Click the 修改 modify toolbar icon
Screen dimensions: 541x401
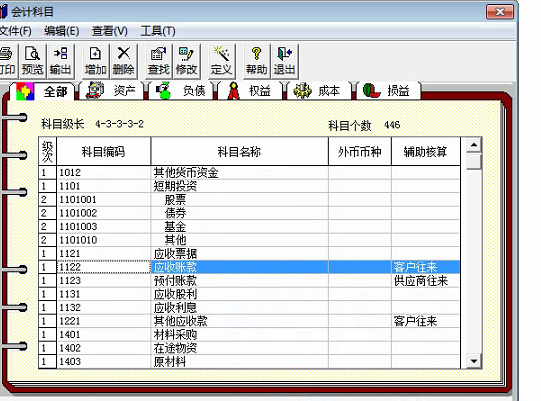point(186,61)
